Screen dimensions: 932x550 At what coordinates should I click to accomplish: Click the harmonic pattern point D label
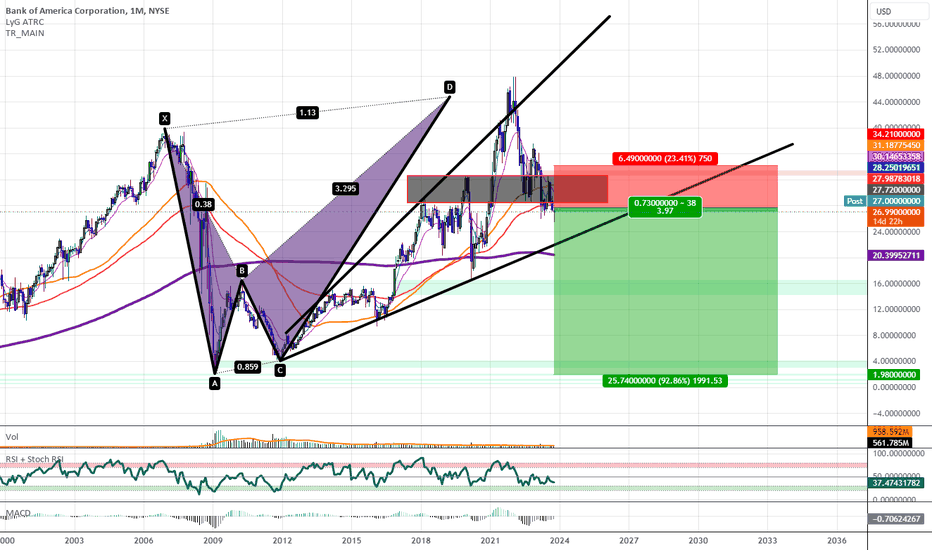450,87
